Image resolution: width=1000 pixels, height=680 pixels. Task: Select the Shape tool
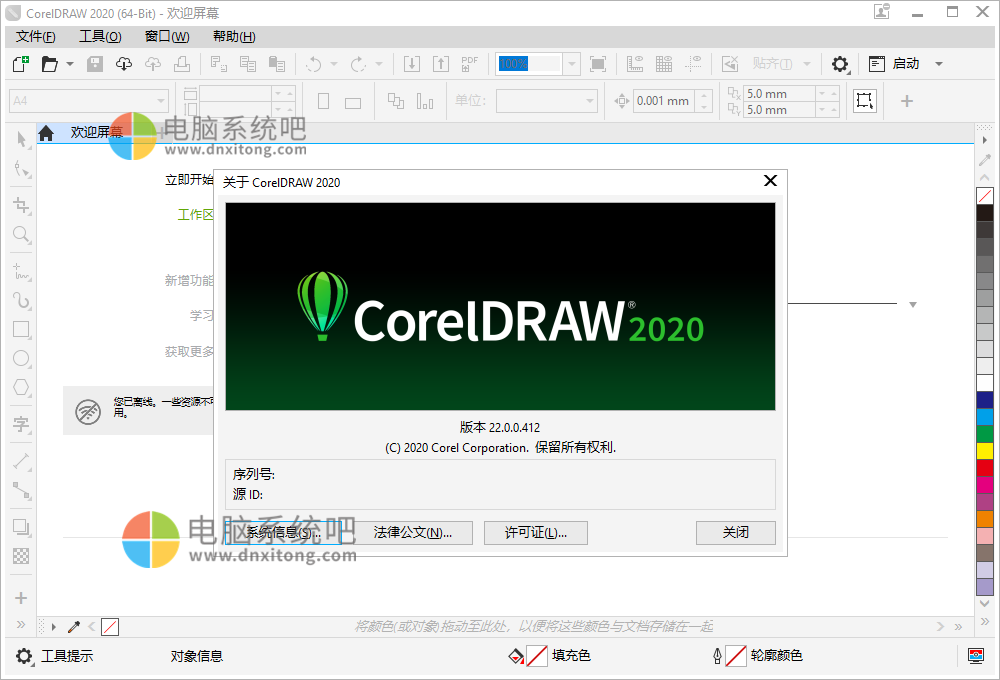coord(22,169)
